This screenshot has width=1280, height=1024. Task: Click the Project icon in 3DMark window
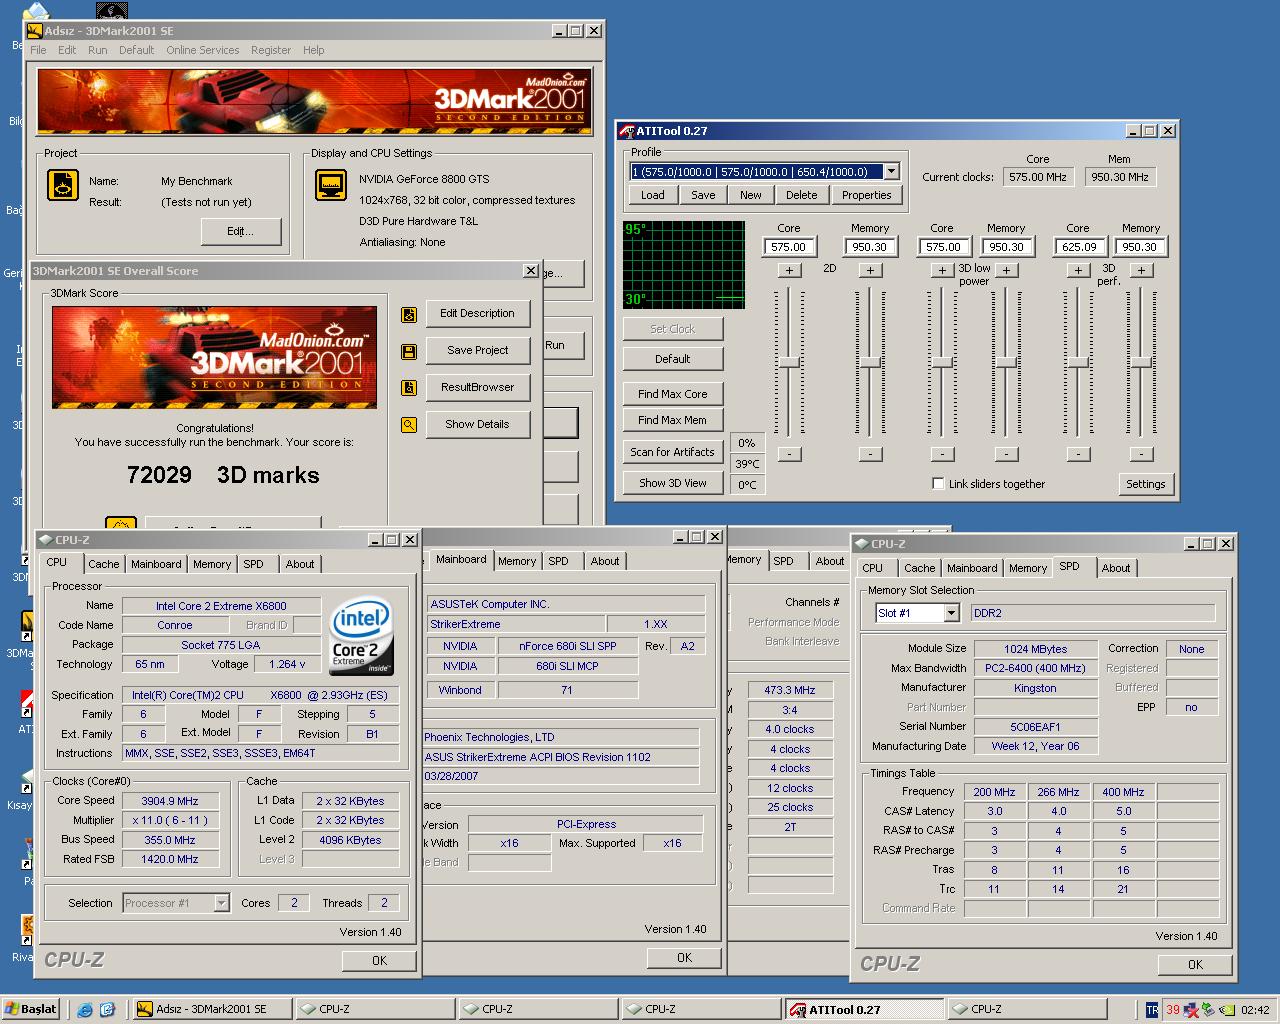pos(63,186)
